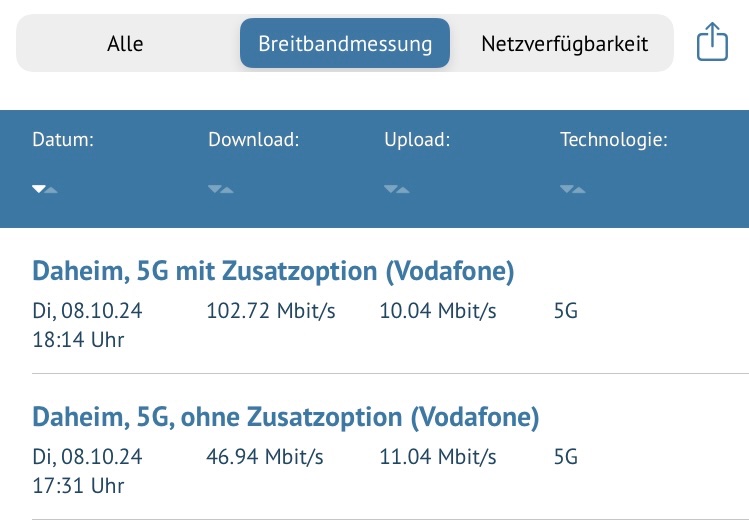
Task: Sort by Upload using its arrows
Action: [x=397, y=189]
